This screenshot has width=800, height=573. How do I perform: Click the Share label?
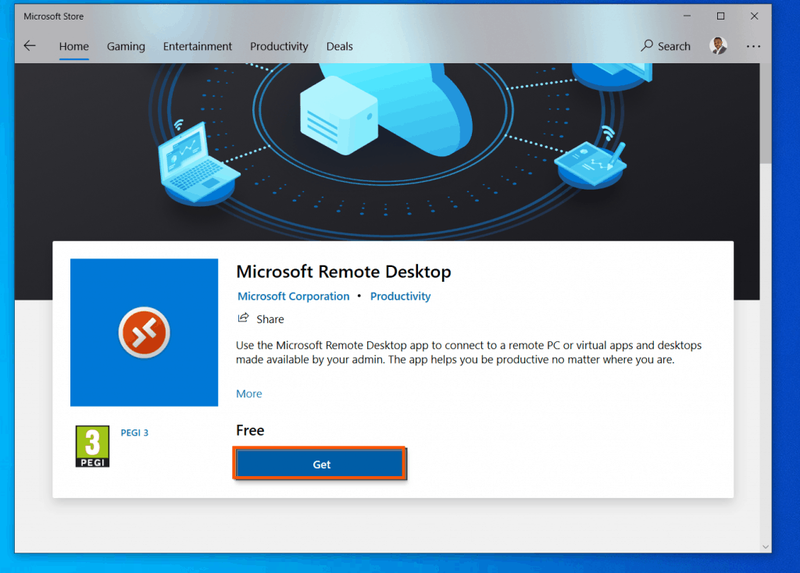270,319
